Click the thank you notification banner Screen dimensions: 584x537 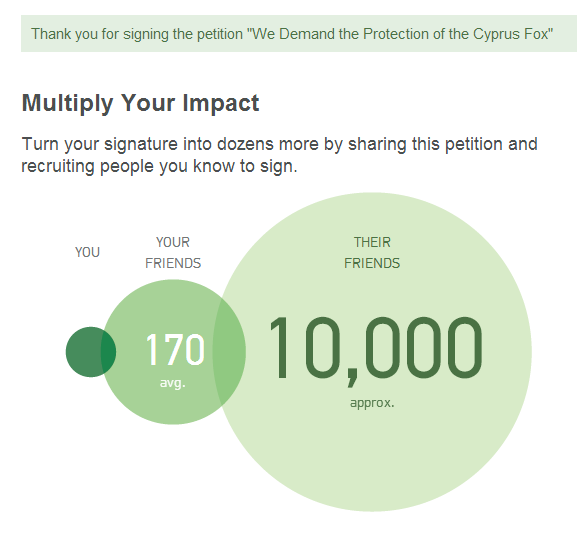[x=299, y=34]
